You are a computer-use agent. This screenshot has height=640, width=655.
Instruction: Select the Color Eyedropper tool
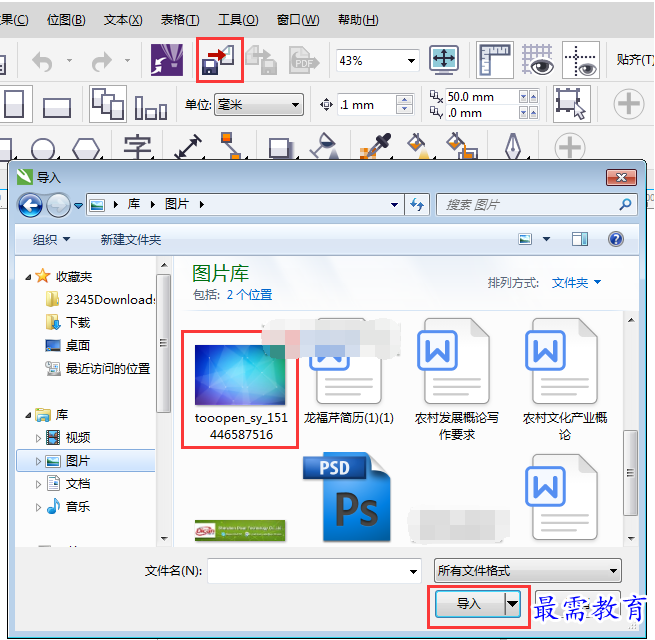pos(376,146)
